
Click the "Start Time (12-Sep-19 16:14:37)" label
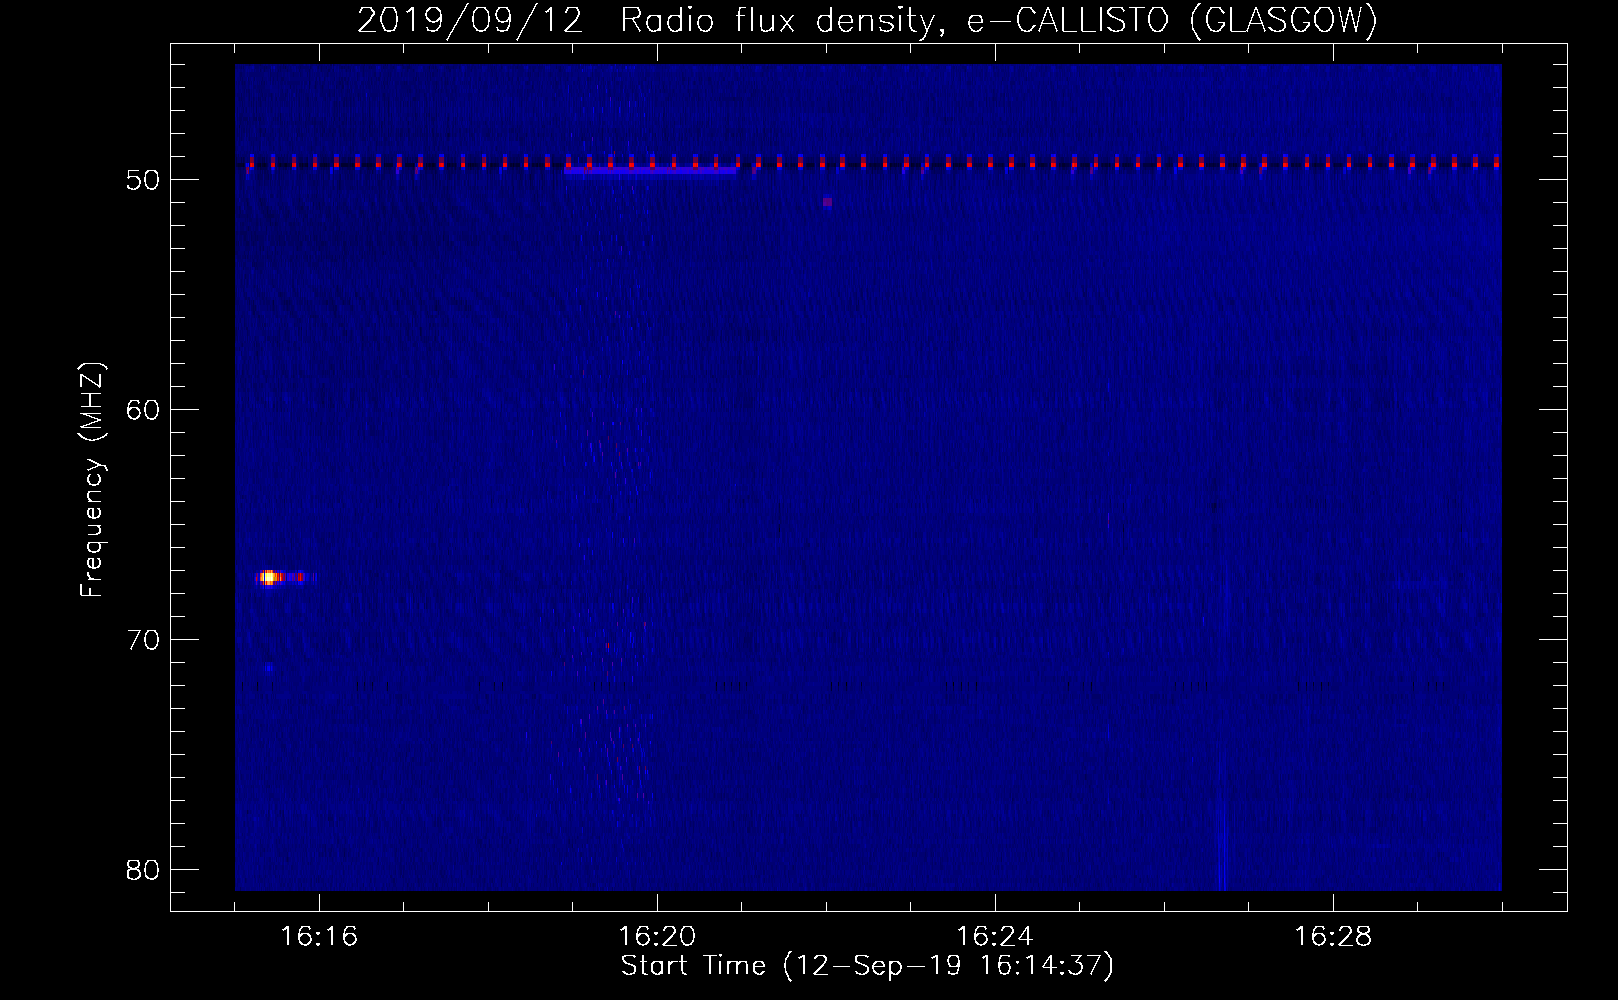tap(867, 966)
